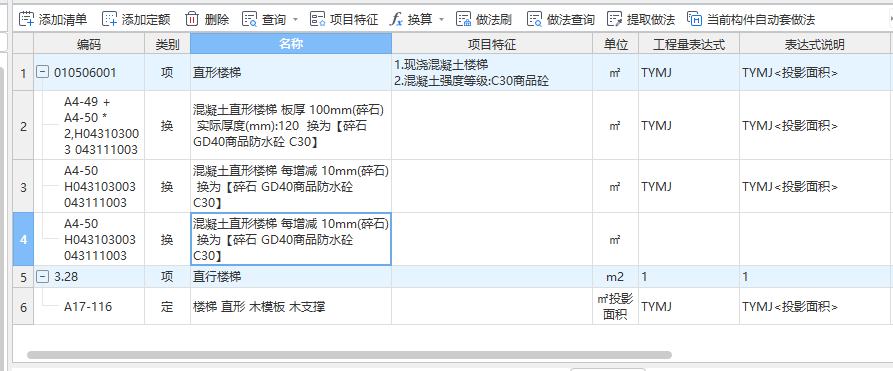Click 当前构件自动套做法 icon
Image resolution: width=893 pixels, height=371 pixels.
click(x=694, y=19)
